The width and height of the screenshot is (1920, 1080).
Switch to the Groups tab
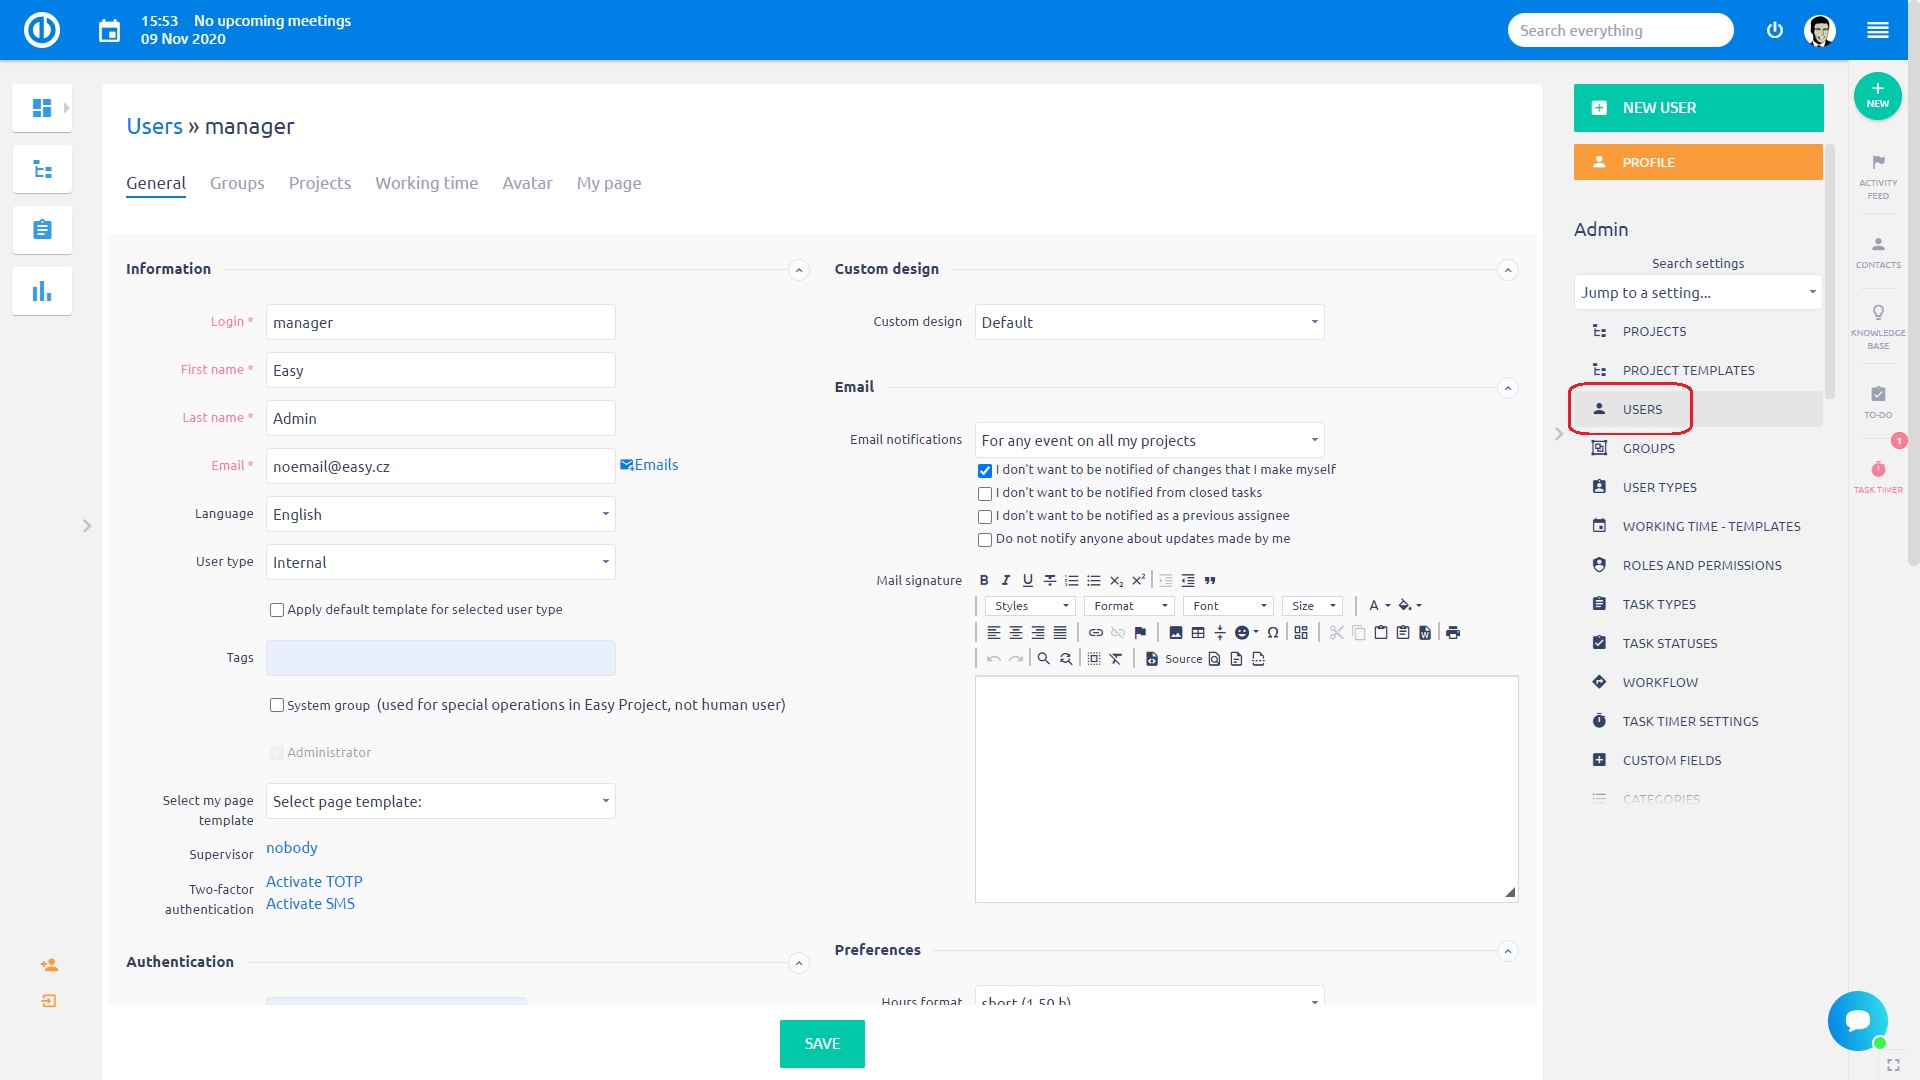[x=237, y=183]
